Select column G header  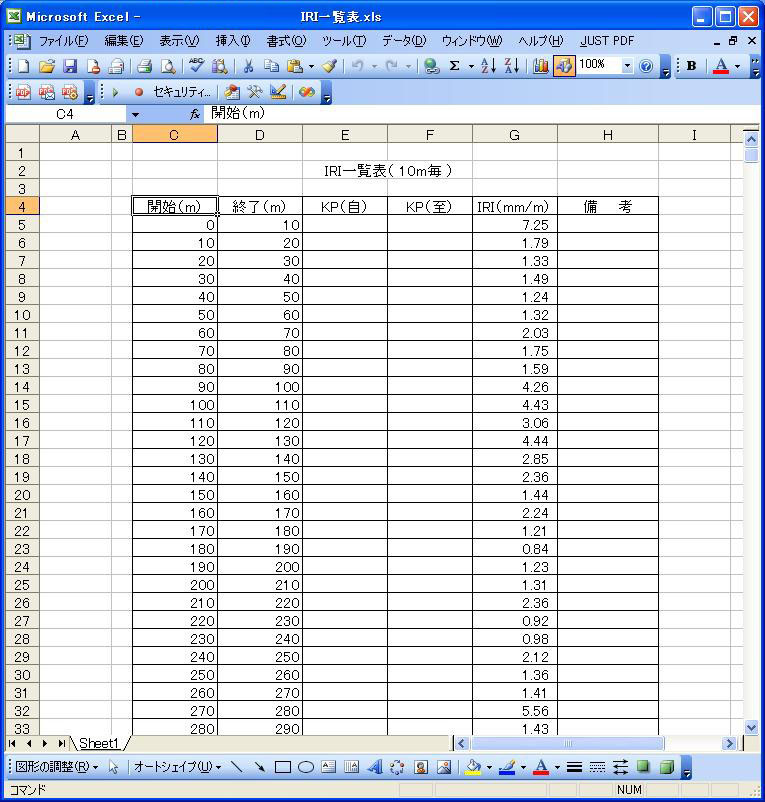(x=514, y=135)
